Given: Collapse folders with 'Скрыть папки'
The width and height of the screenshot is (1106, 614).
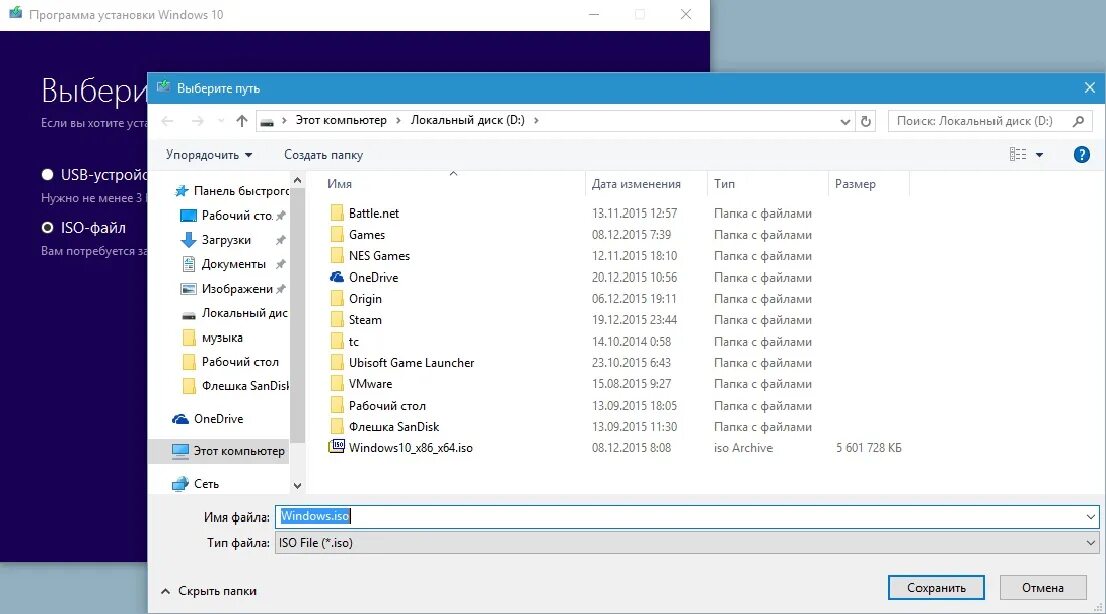Looking at the screenshot, I should pos(209,591).
